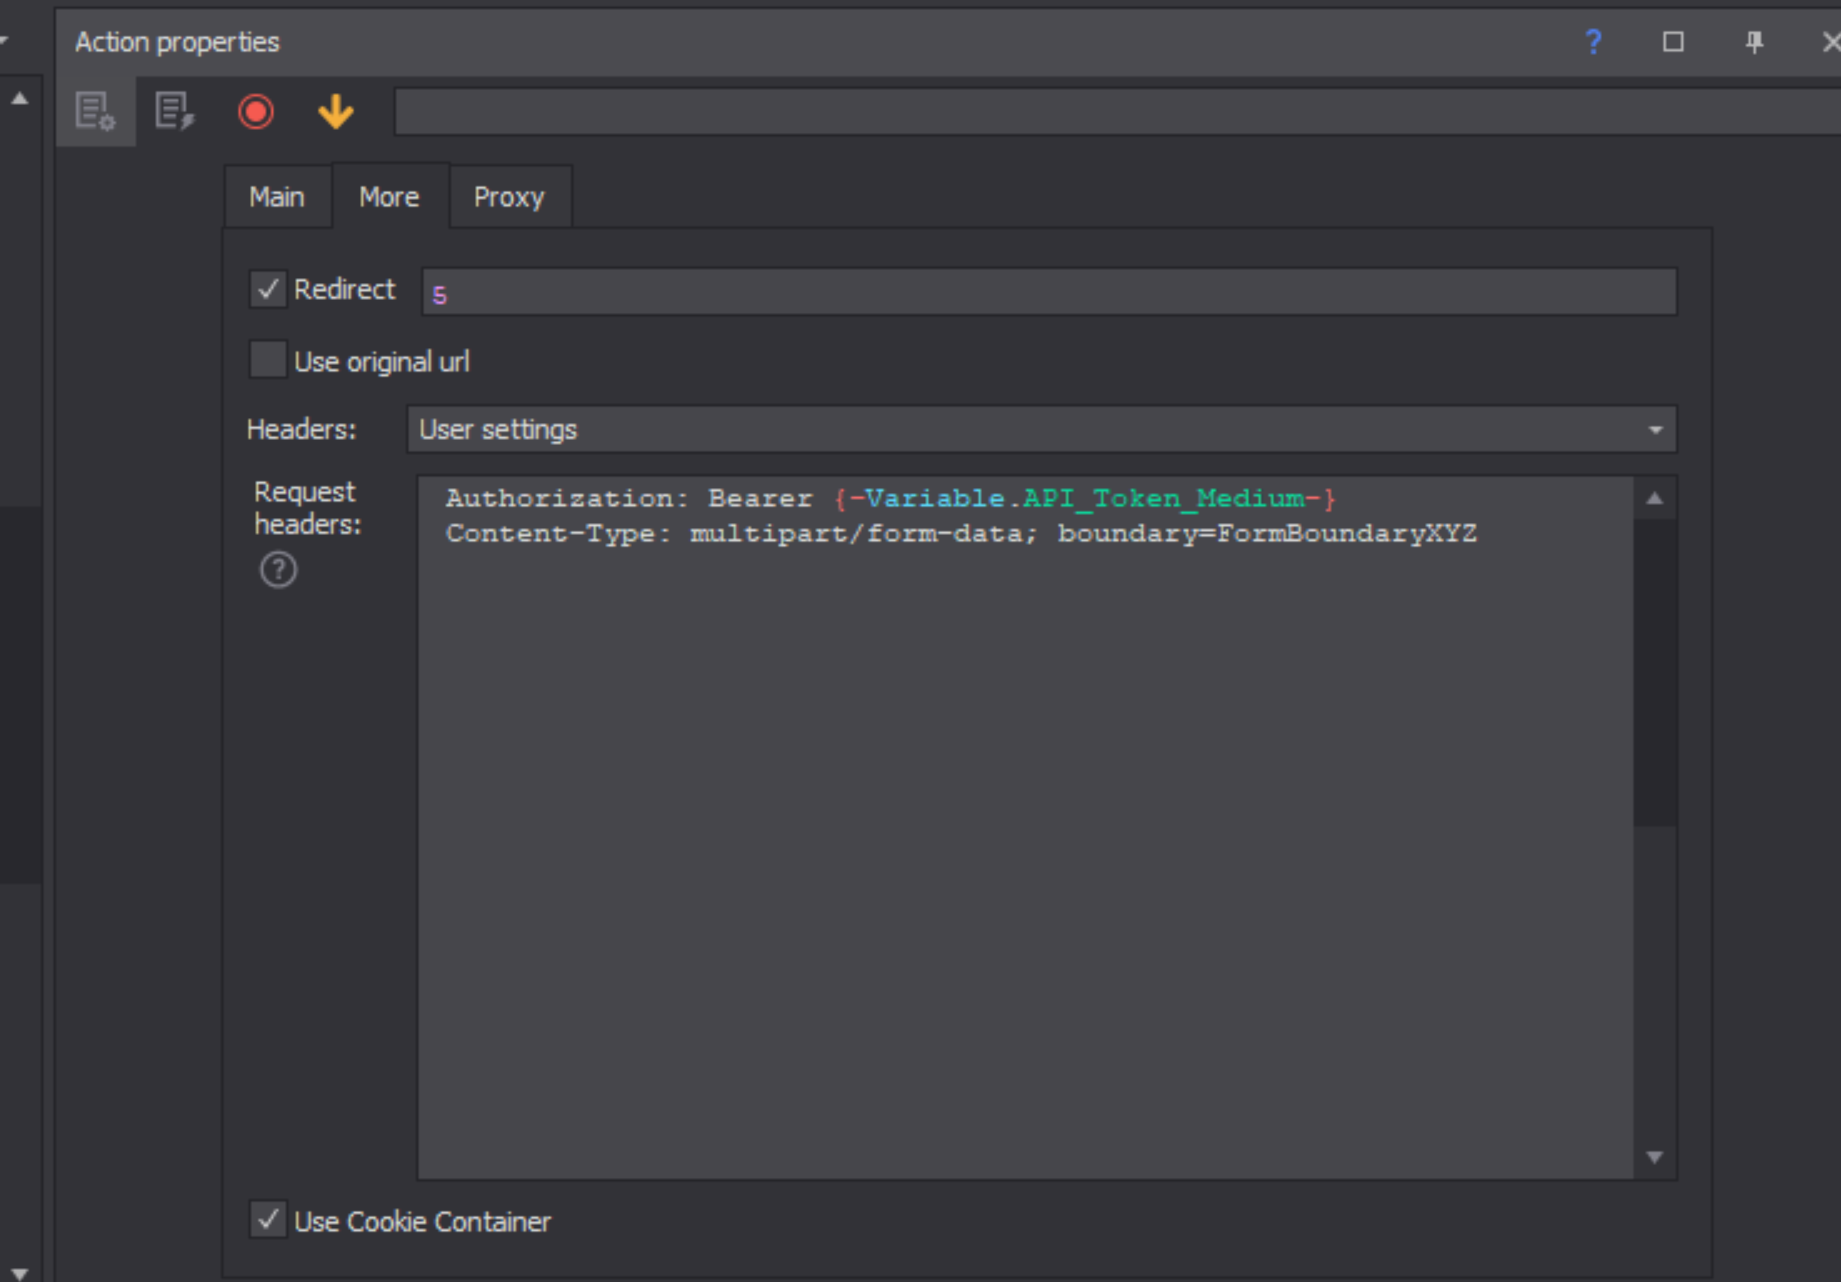The image size is (1841, 1282).
Task: Click the headers scrollbar down arrow
Action: (1655, 1157)
